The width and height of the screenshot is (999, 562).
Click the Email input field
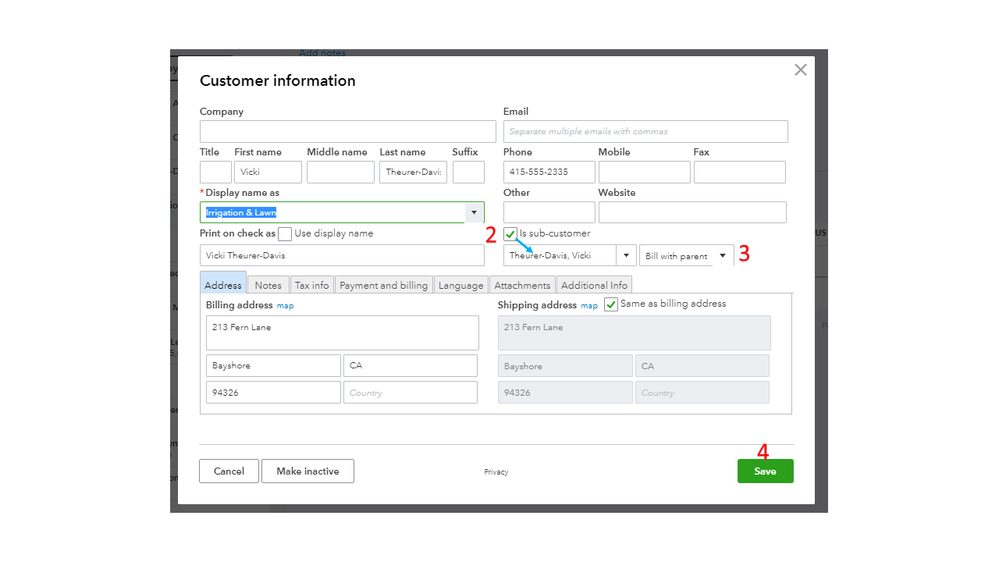tap(645, 131)
